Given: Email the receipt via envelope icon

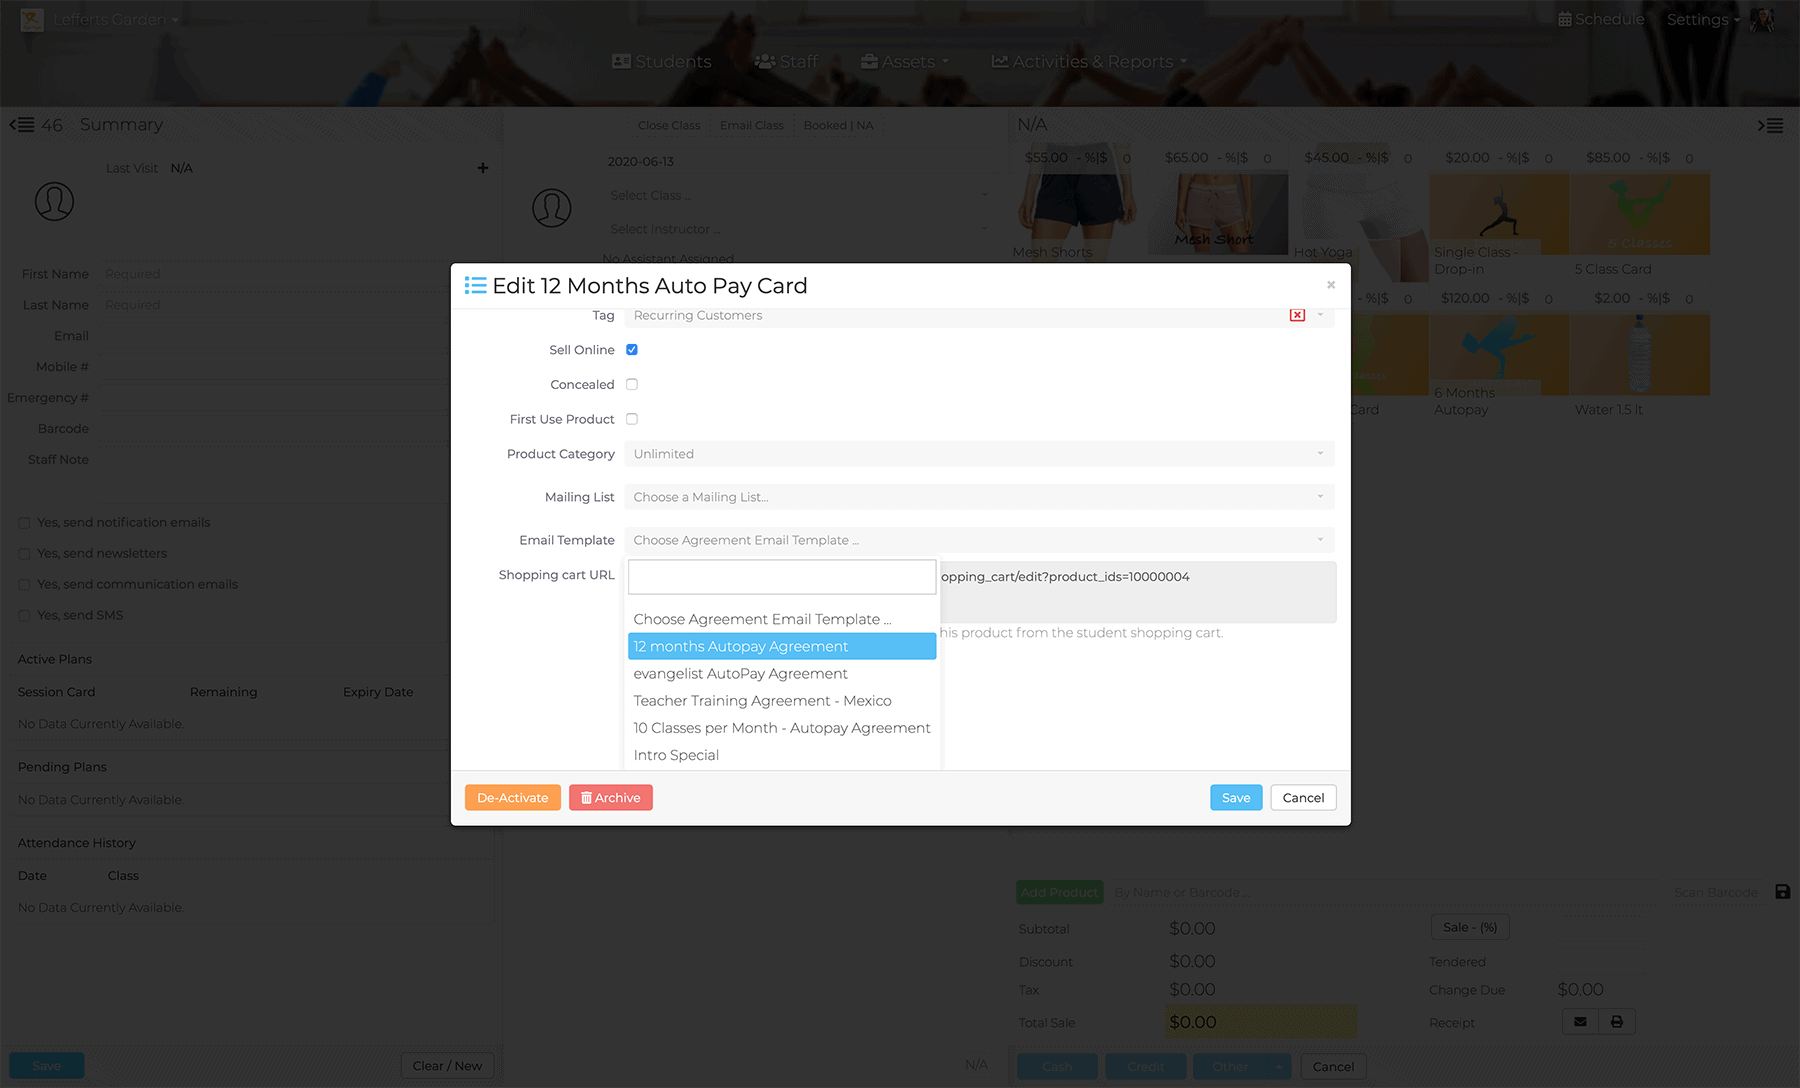Looking at the screenshot, I should 1579,1021.
